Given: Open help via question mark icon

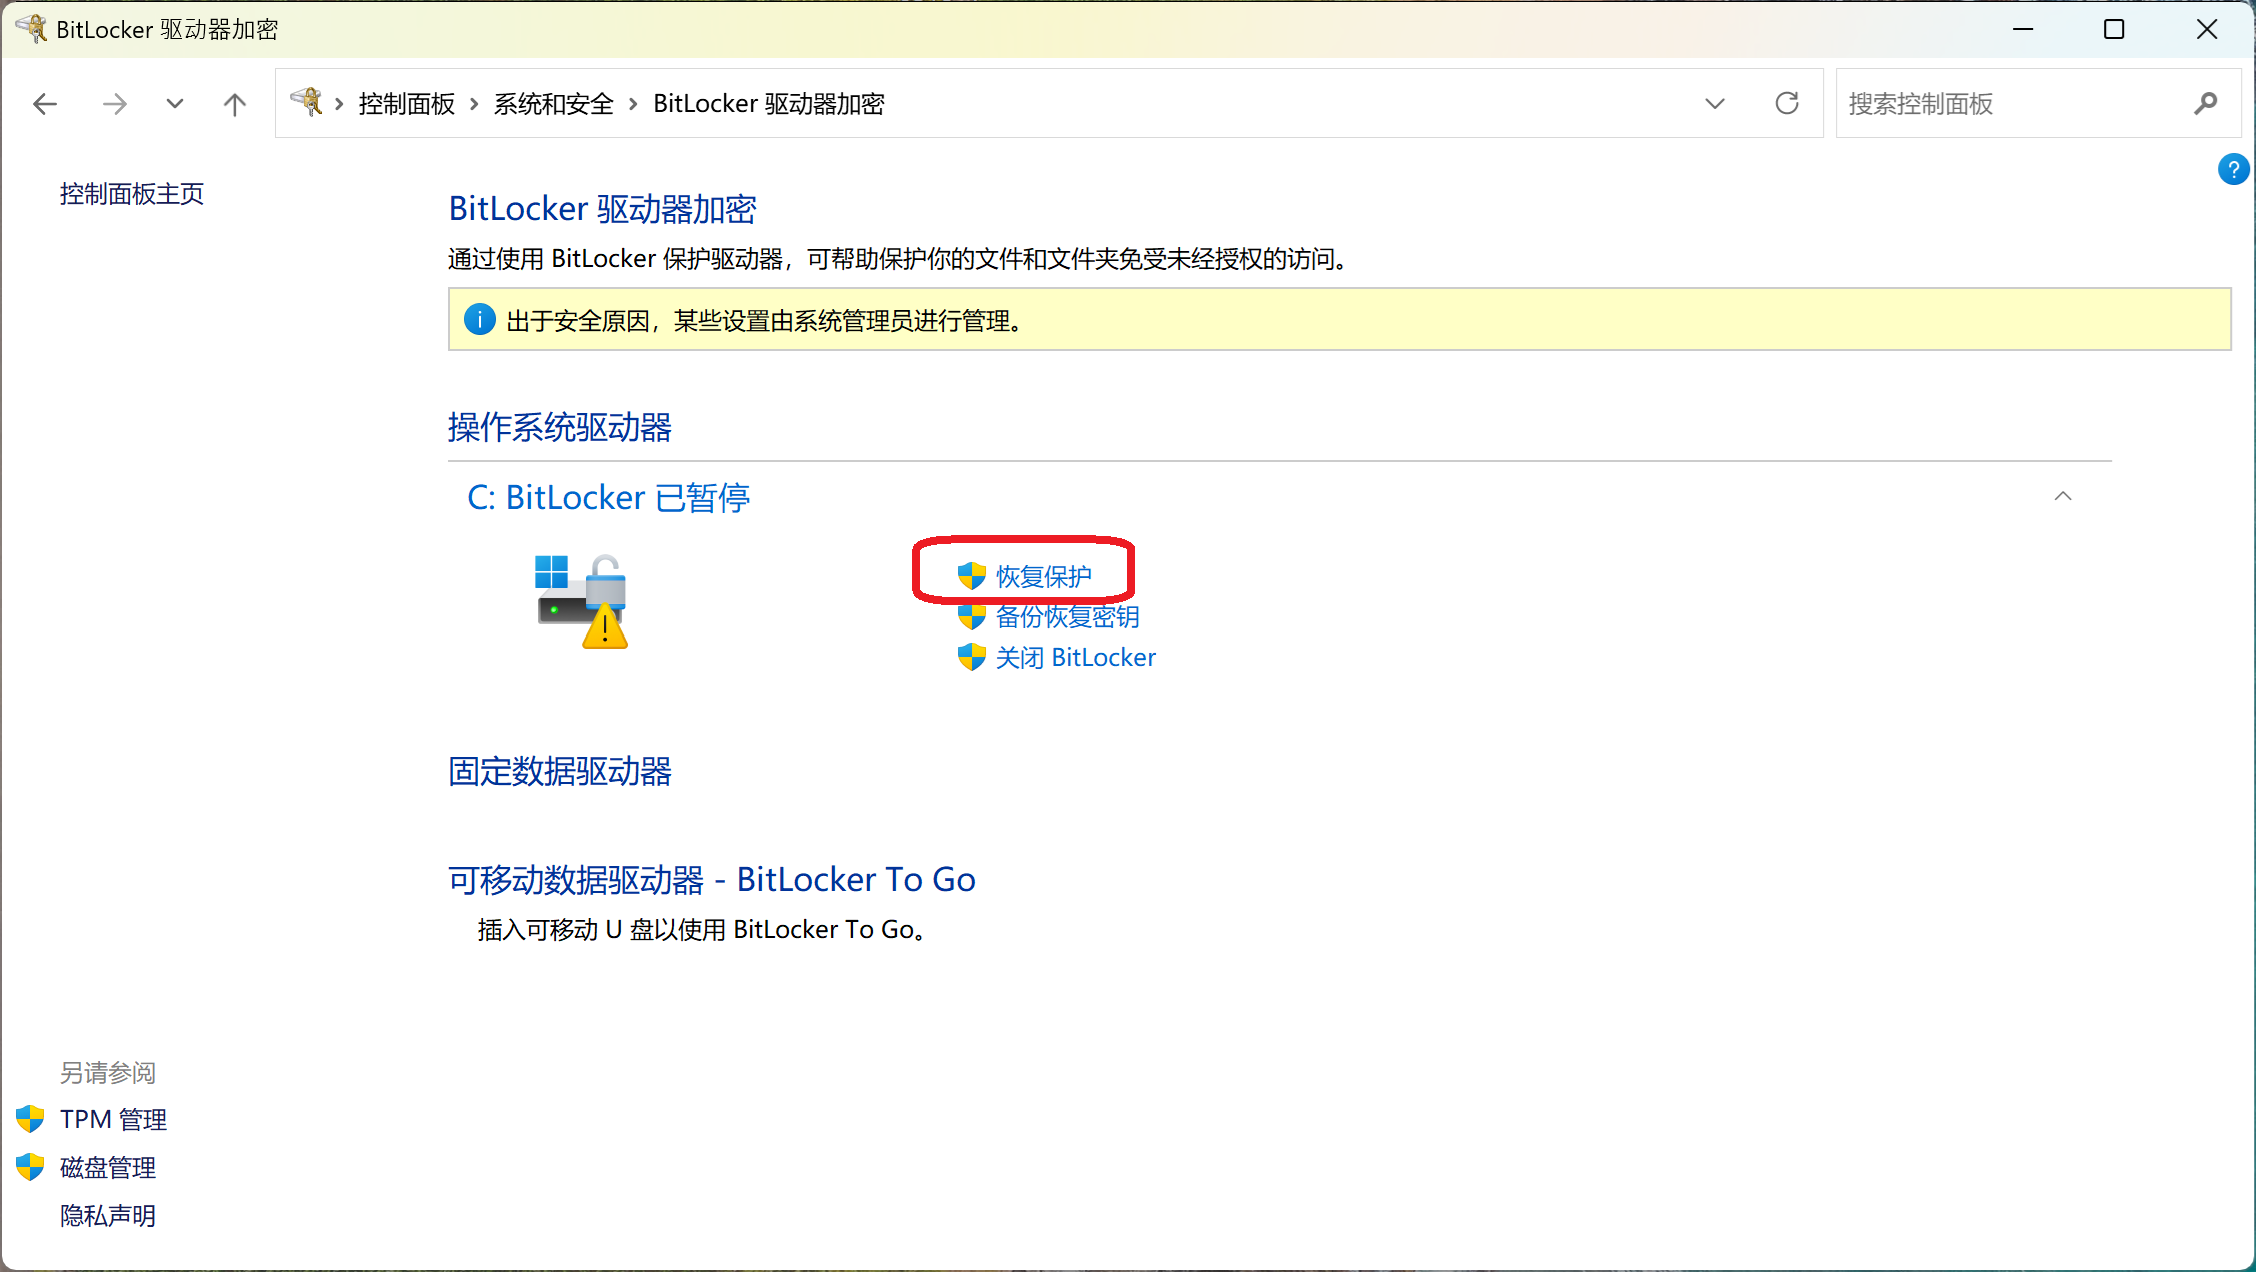Looking at the screenshot, I should tap(2233, 169).
